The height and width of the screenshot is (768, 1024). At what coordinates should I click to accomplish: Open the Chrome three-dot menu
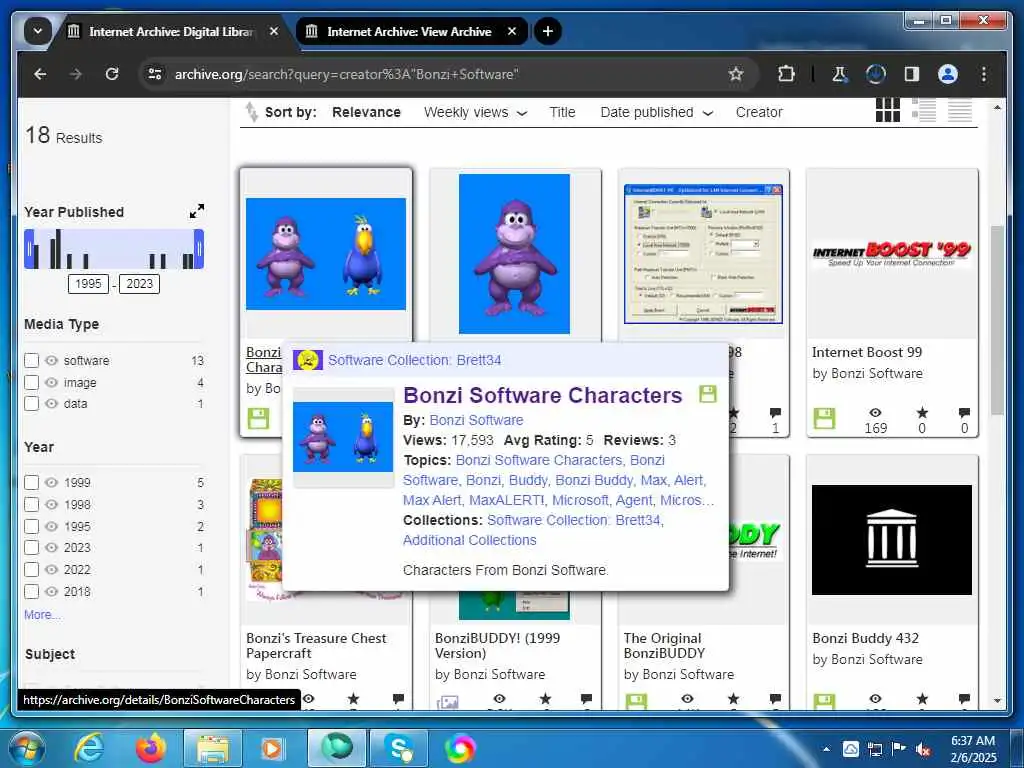(x=984, y=74)
